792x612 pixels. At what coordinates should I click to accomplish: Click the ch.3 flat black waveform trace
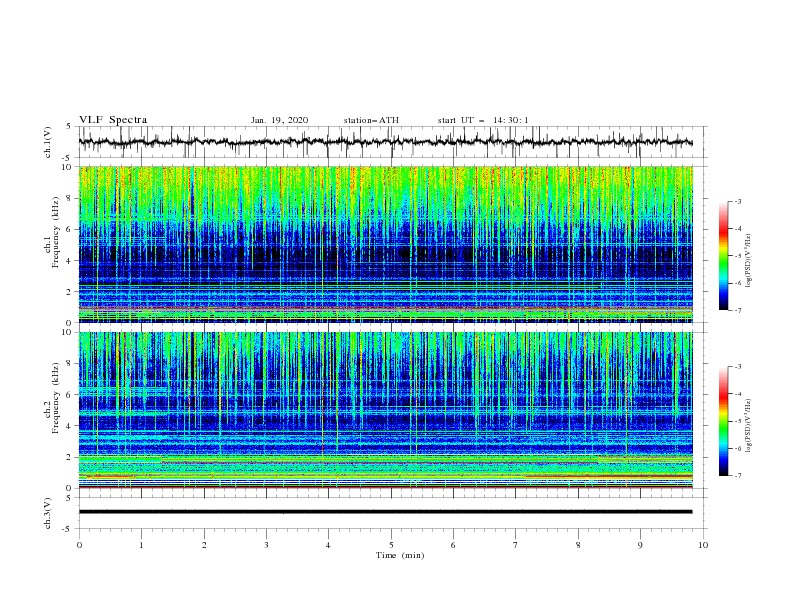tap(385, 512)
